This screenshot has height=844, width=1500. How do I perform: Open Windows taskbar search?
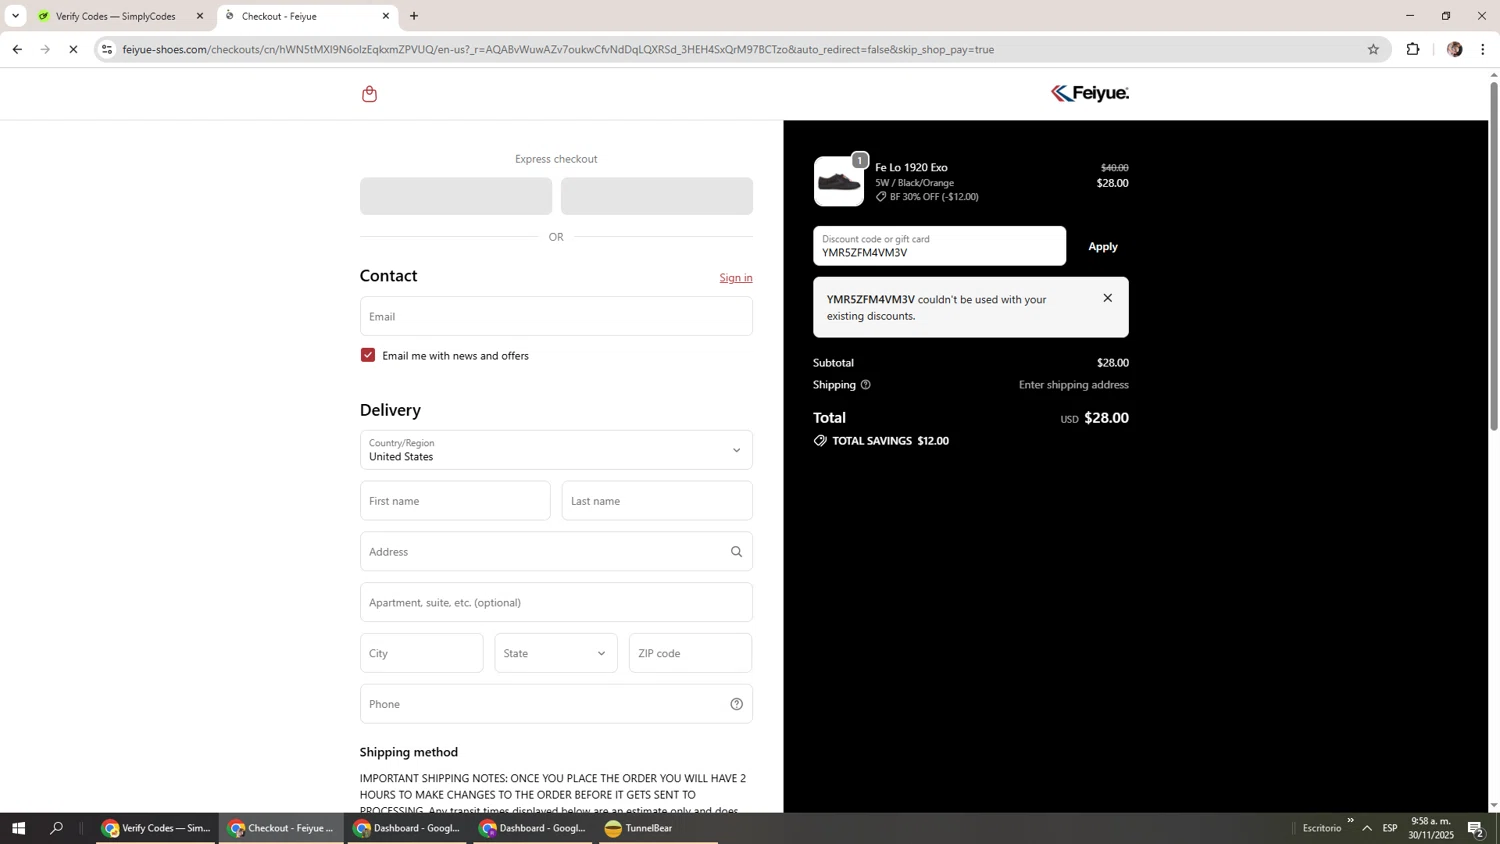tap(57, 828)
